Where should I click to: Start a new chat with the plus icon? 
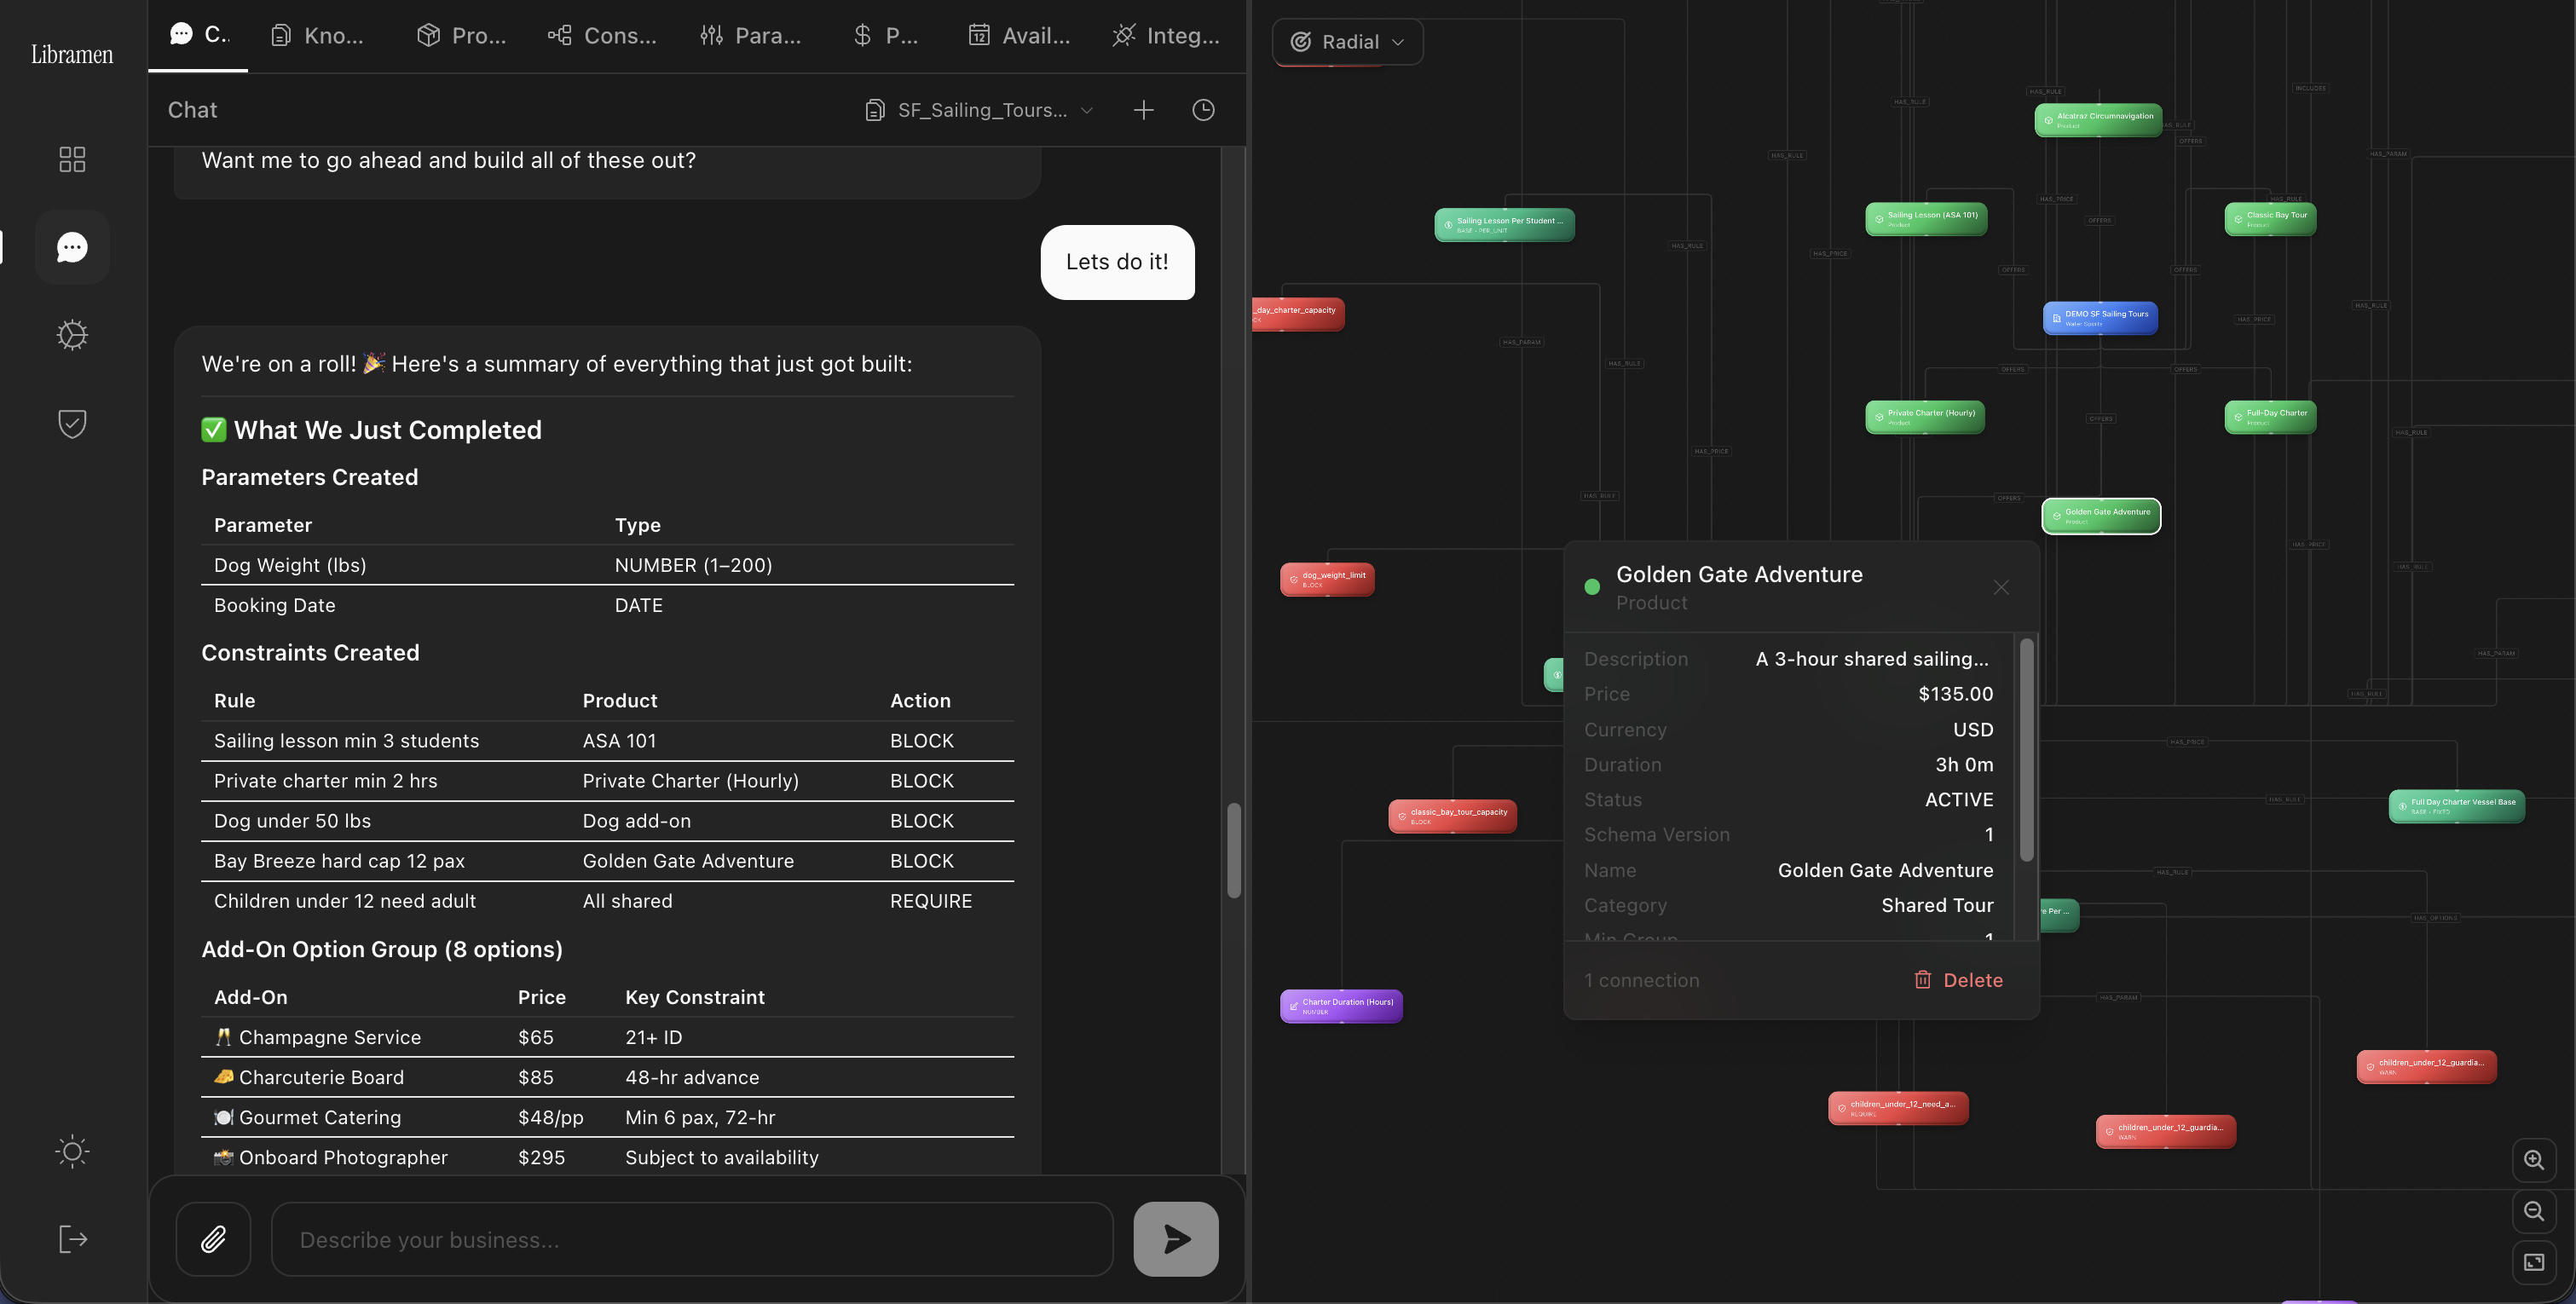point(1143,110)
